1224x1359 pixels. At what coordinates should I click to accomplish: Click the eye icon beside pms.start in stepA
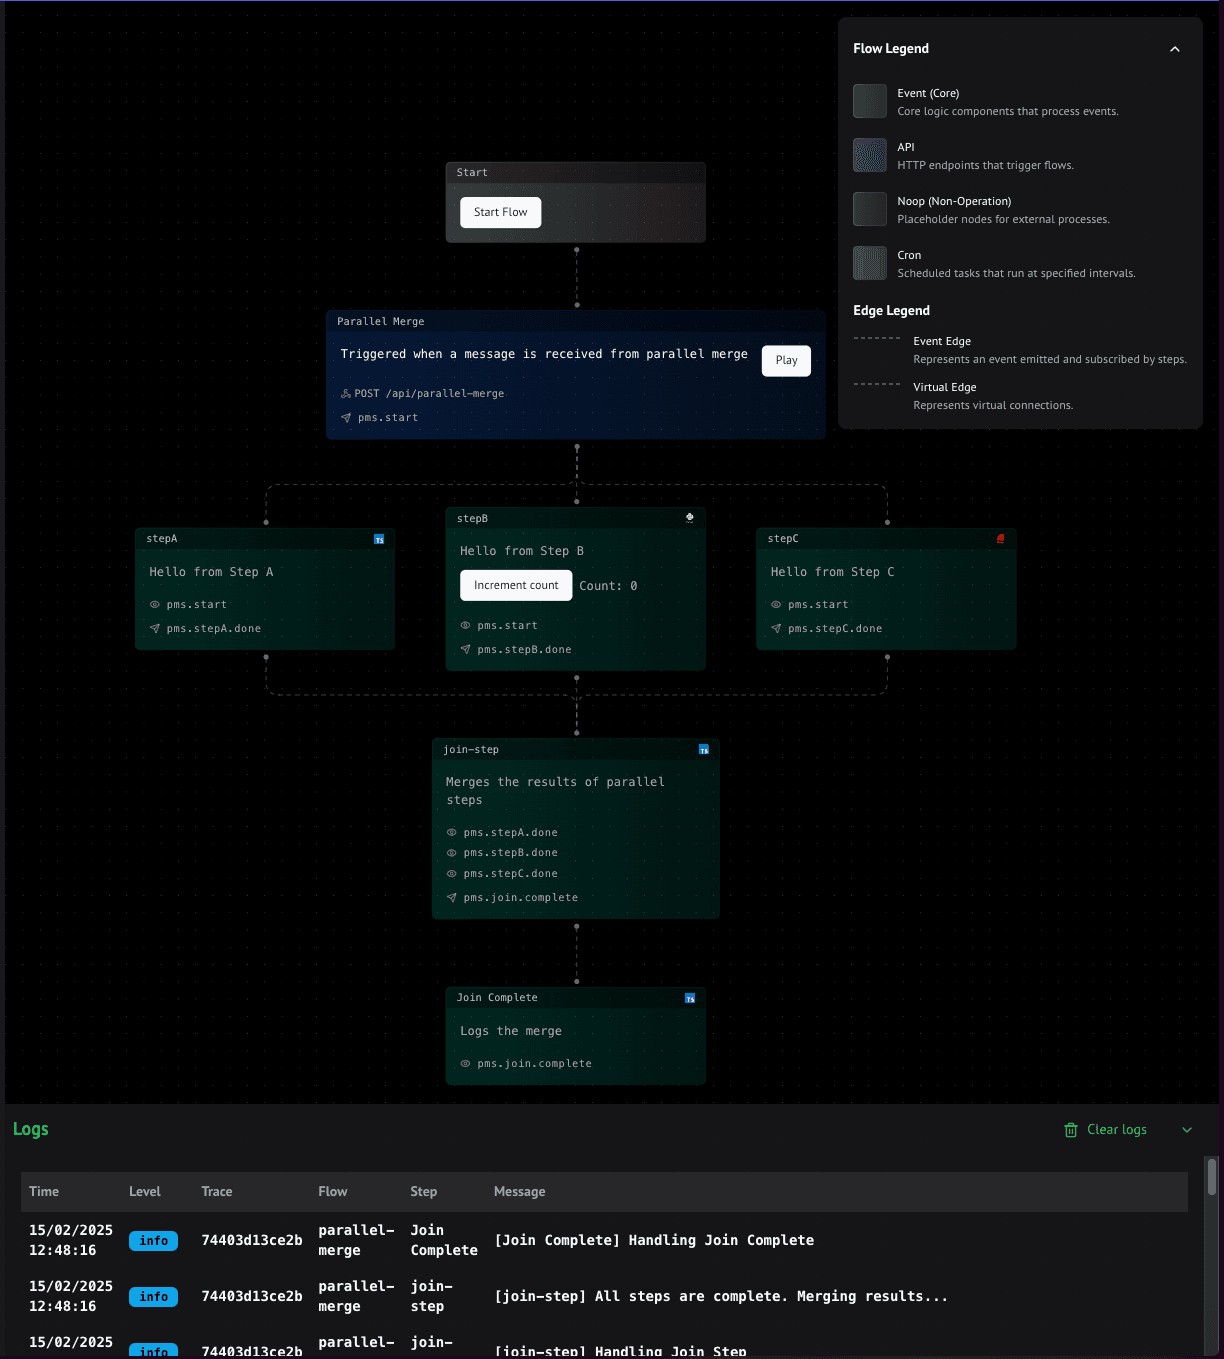(155, 605)
